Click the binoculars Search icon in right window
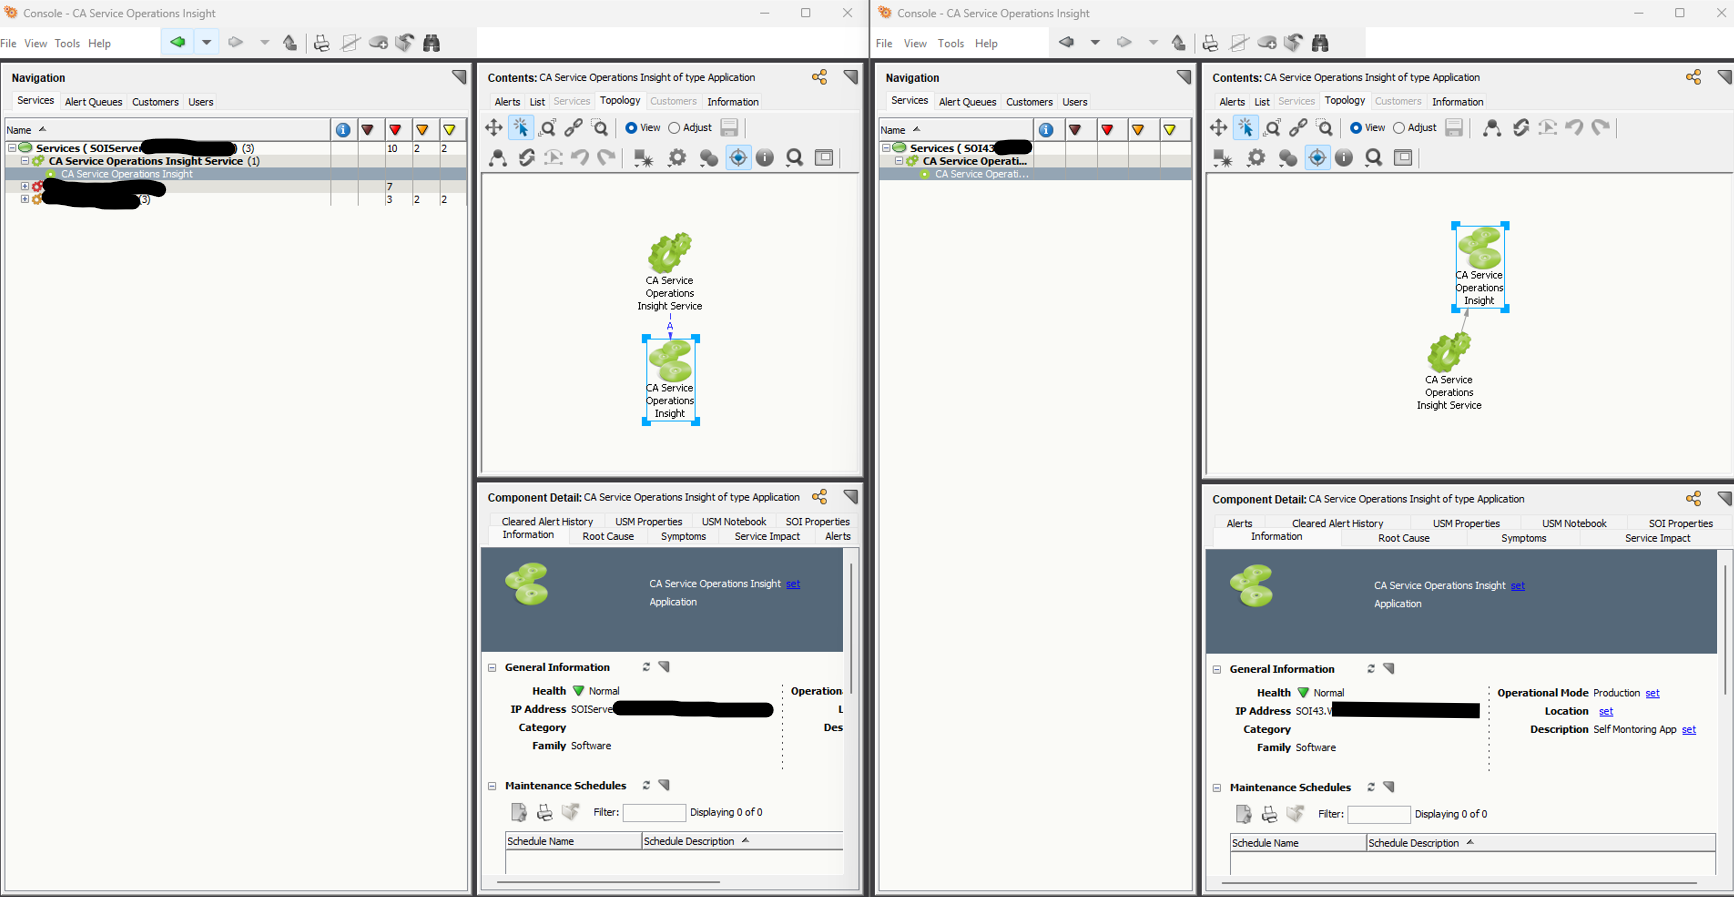Screen dimensions: 1734x897 tap(1321, 43)
